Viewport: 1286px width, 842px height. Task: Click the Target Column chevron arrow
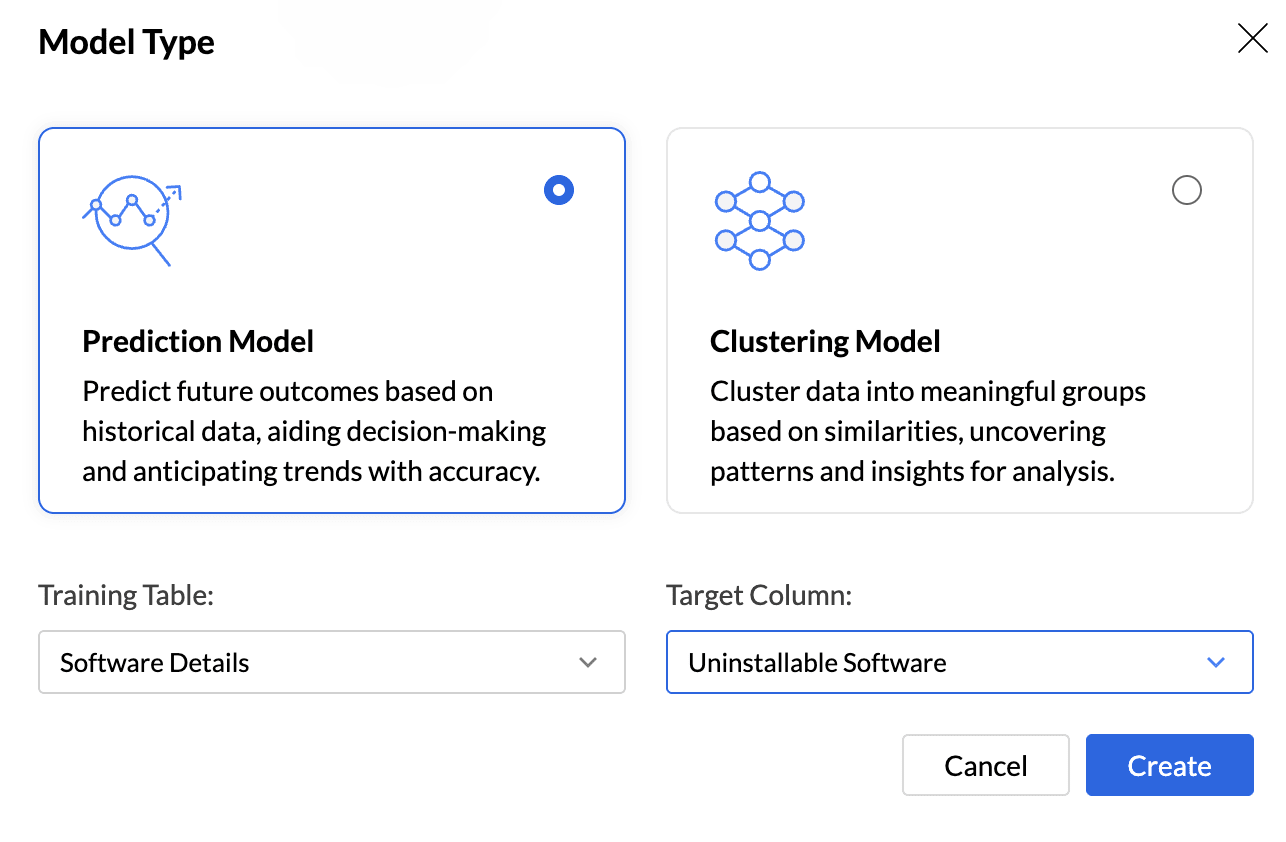coord(1216,662)
